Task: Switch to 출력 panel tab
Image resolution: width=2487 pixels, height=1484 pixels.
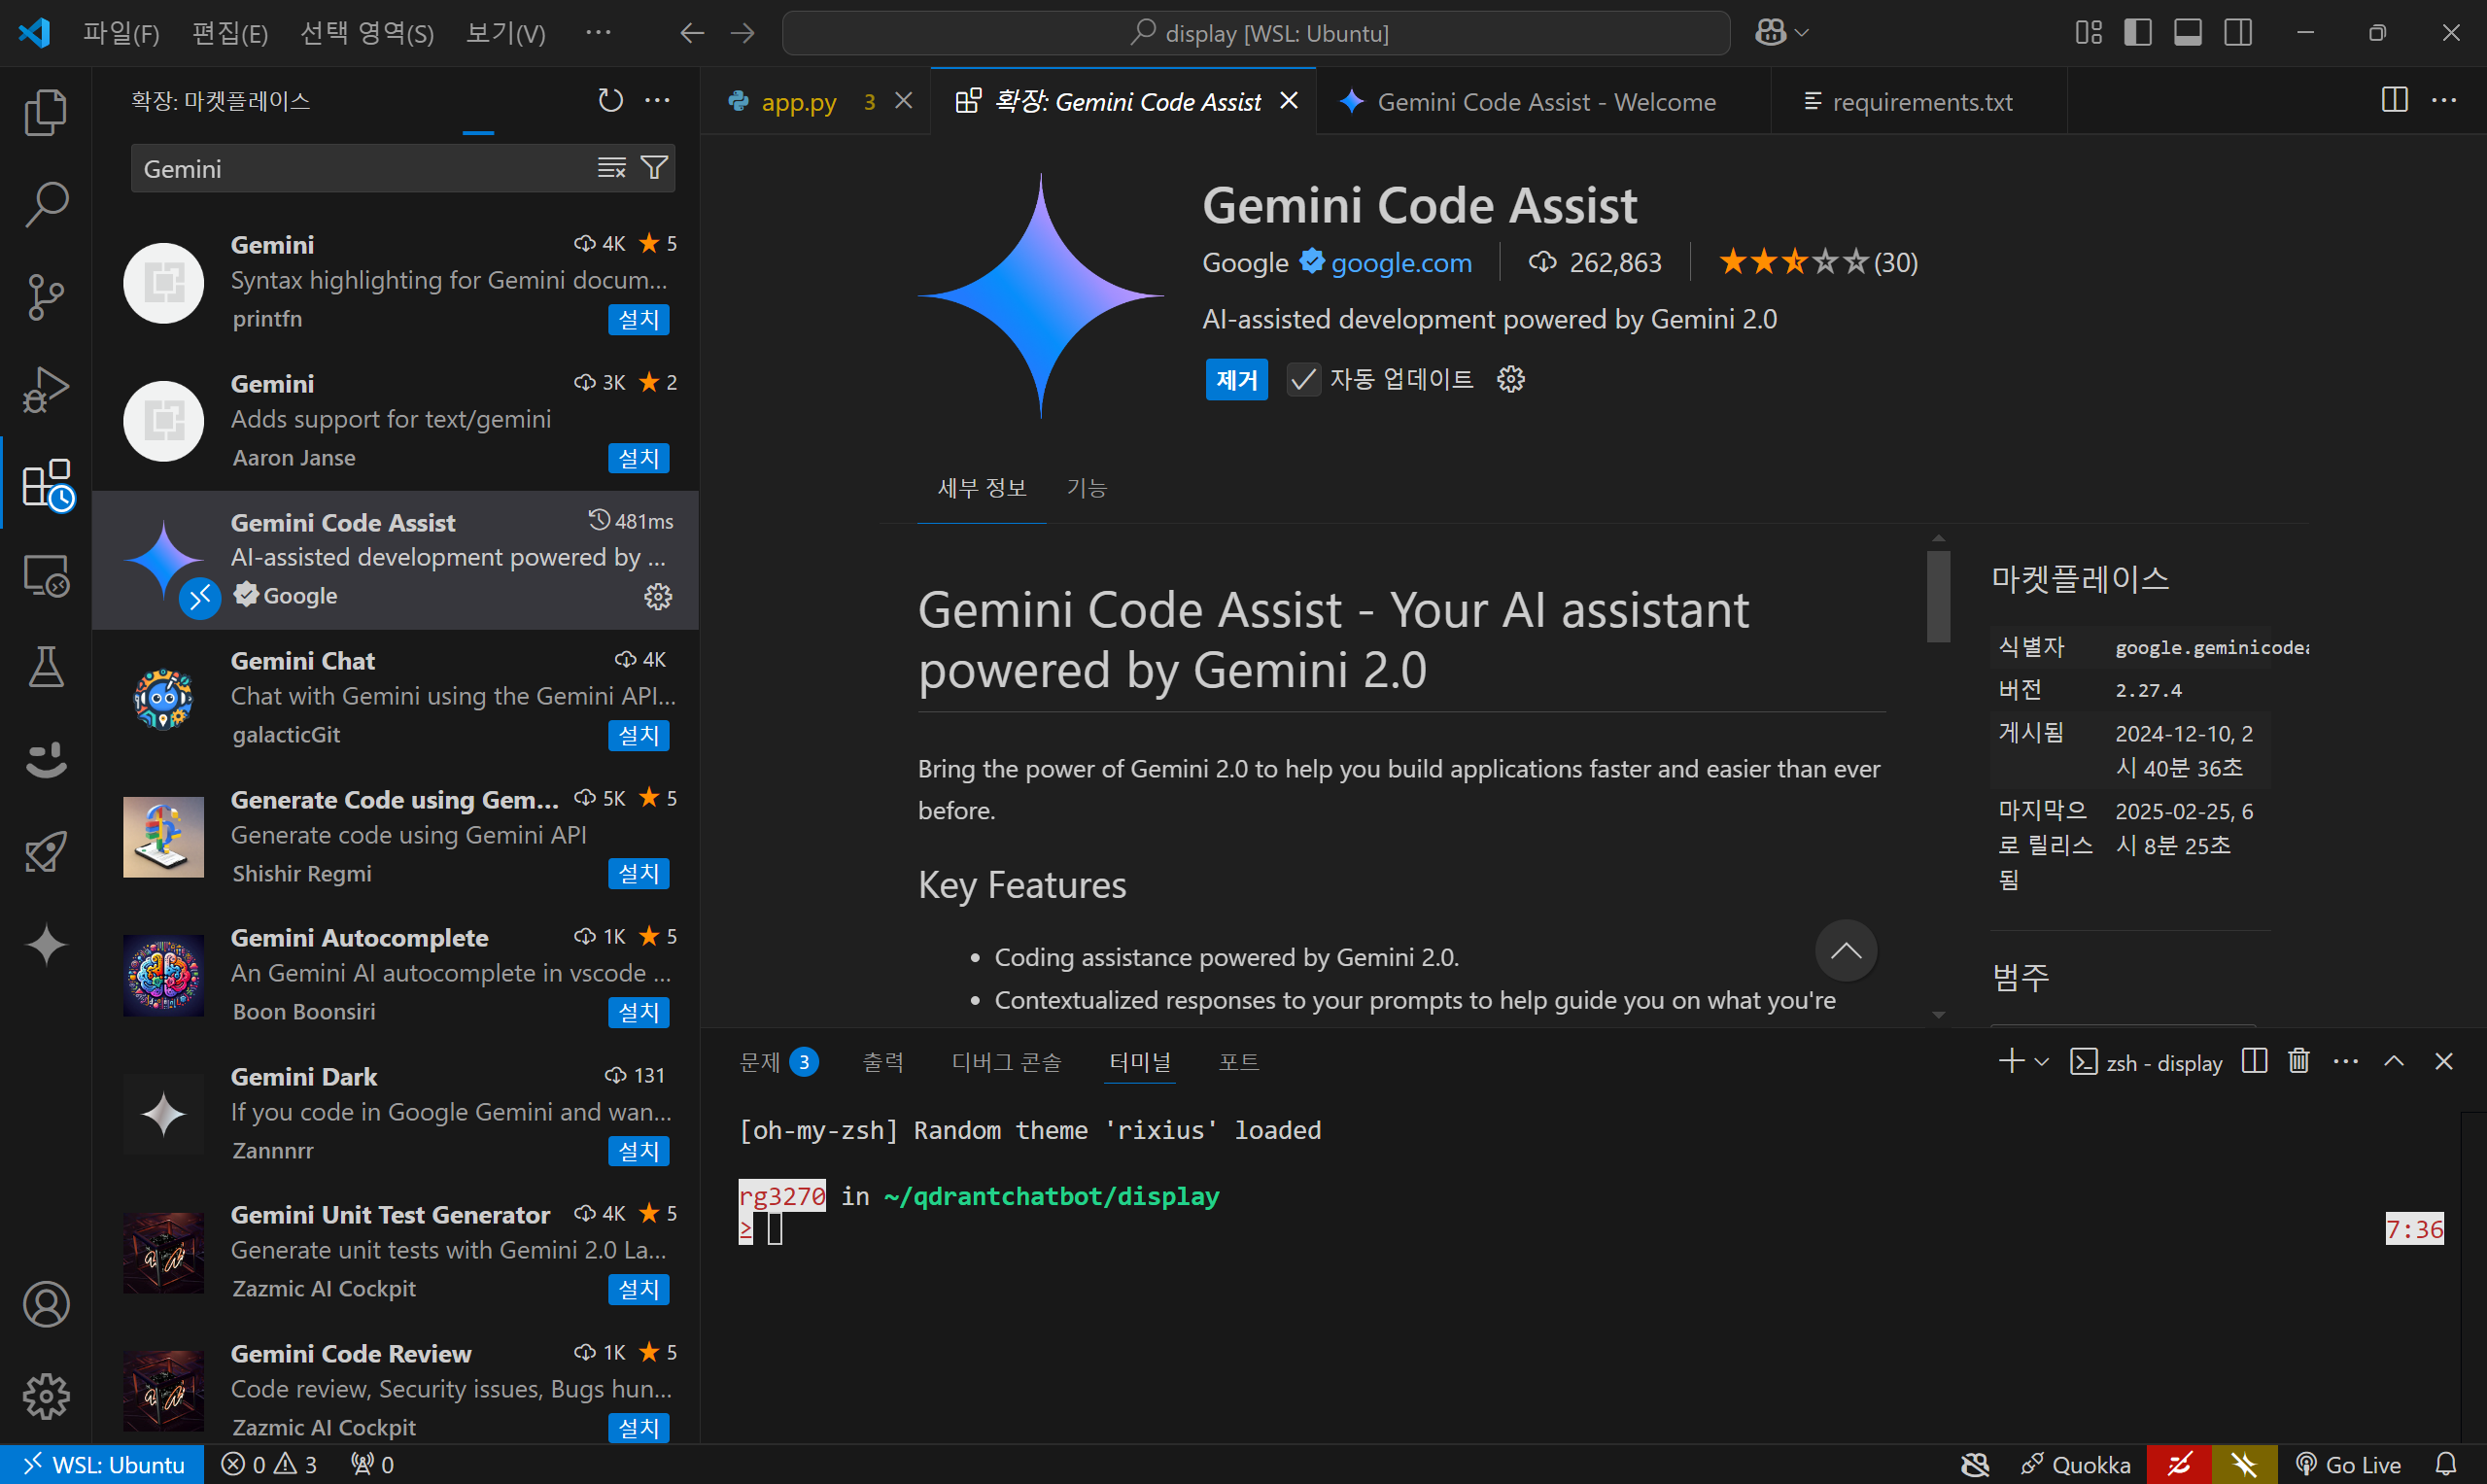Action: coord(883,1062)
